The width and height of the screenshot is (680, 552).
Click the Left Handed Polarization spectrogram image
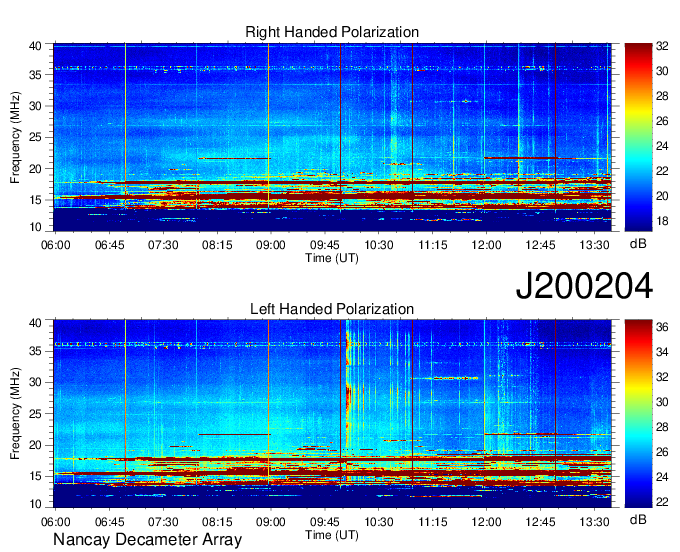point(332,413)
